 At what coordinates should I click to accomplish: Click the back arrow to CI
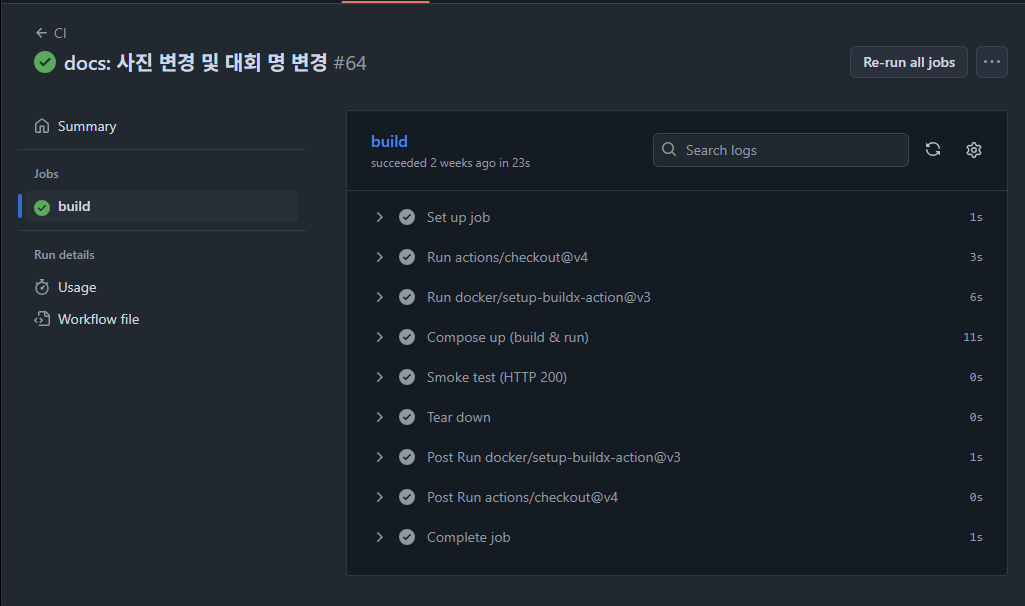tap(41, 33)
